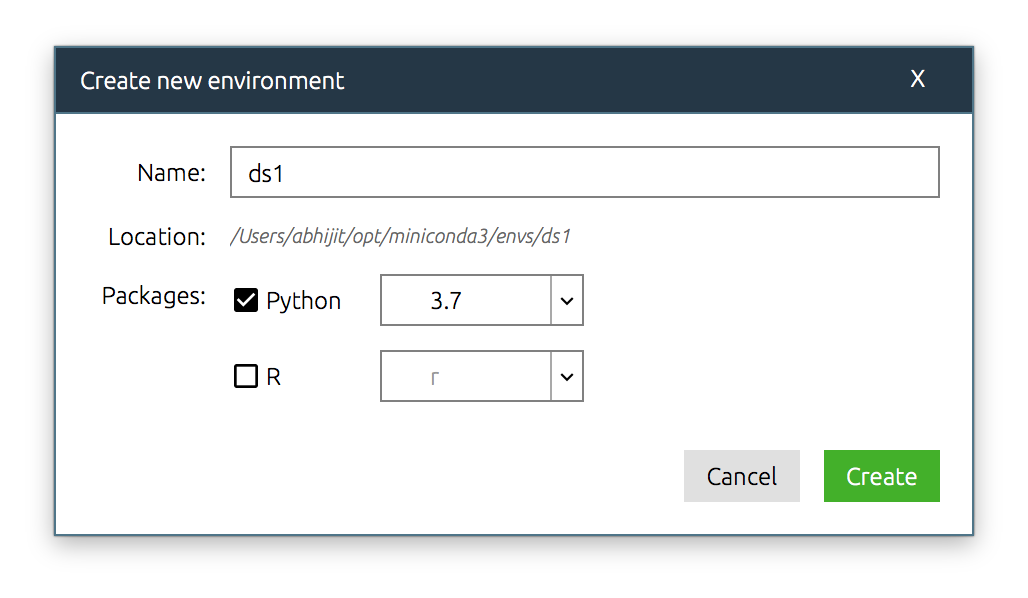Close the Create new environment dialog
Image resolution: width=1028 pixels, height=598 pixels.
917,79
